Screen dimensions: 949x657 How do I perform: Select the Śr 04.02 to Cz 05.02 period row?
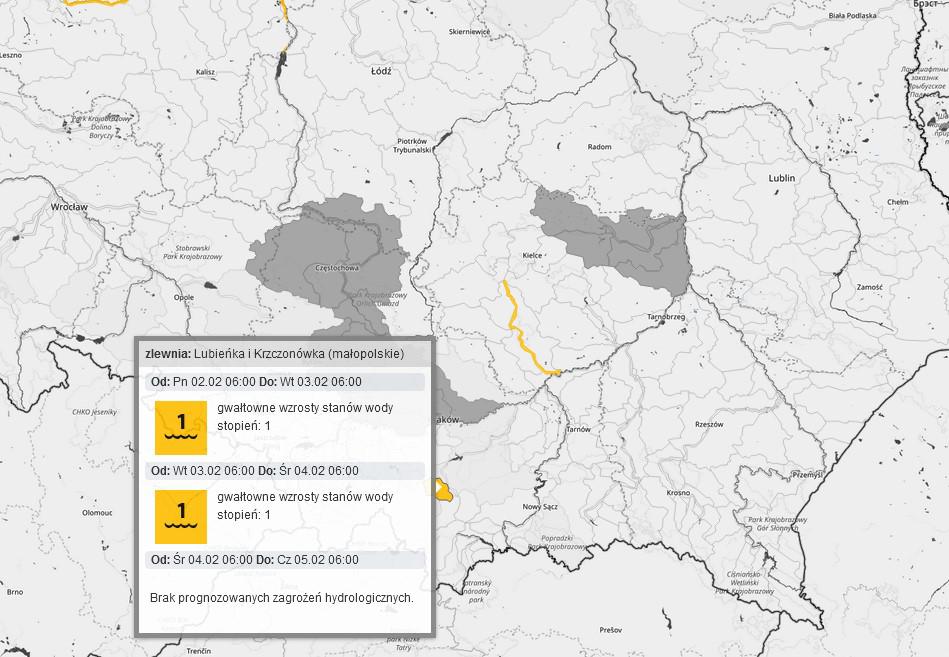click(x=285, y=560)
